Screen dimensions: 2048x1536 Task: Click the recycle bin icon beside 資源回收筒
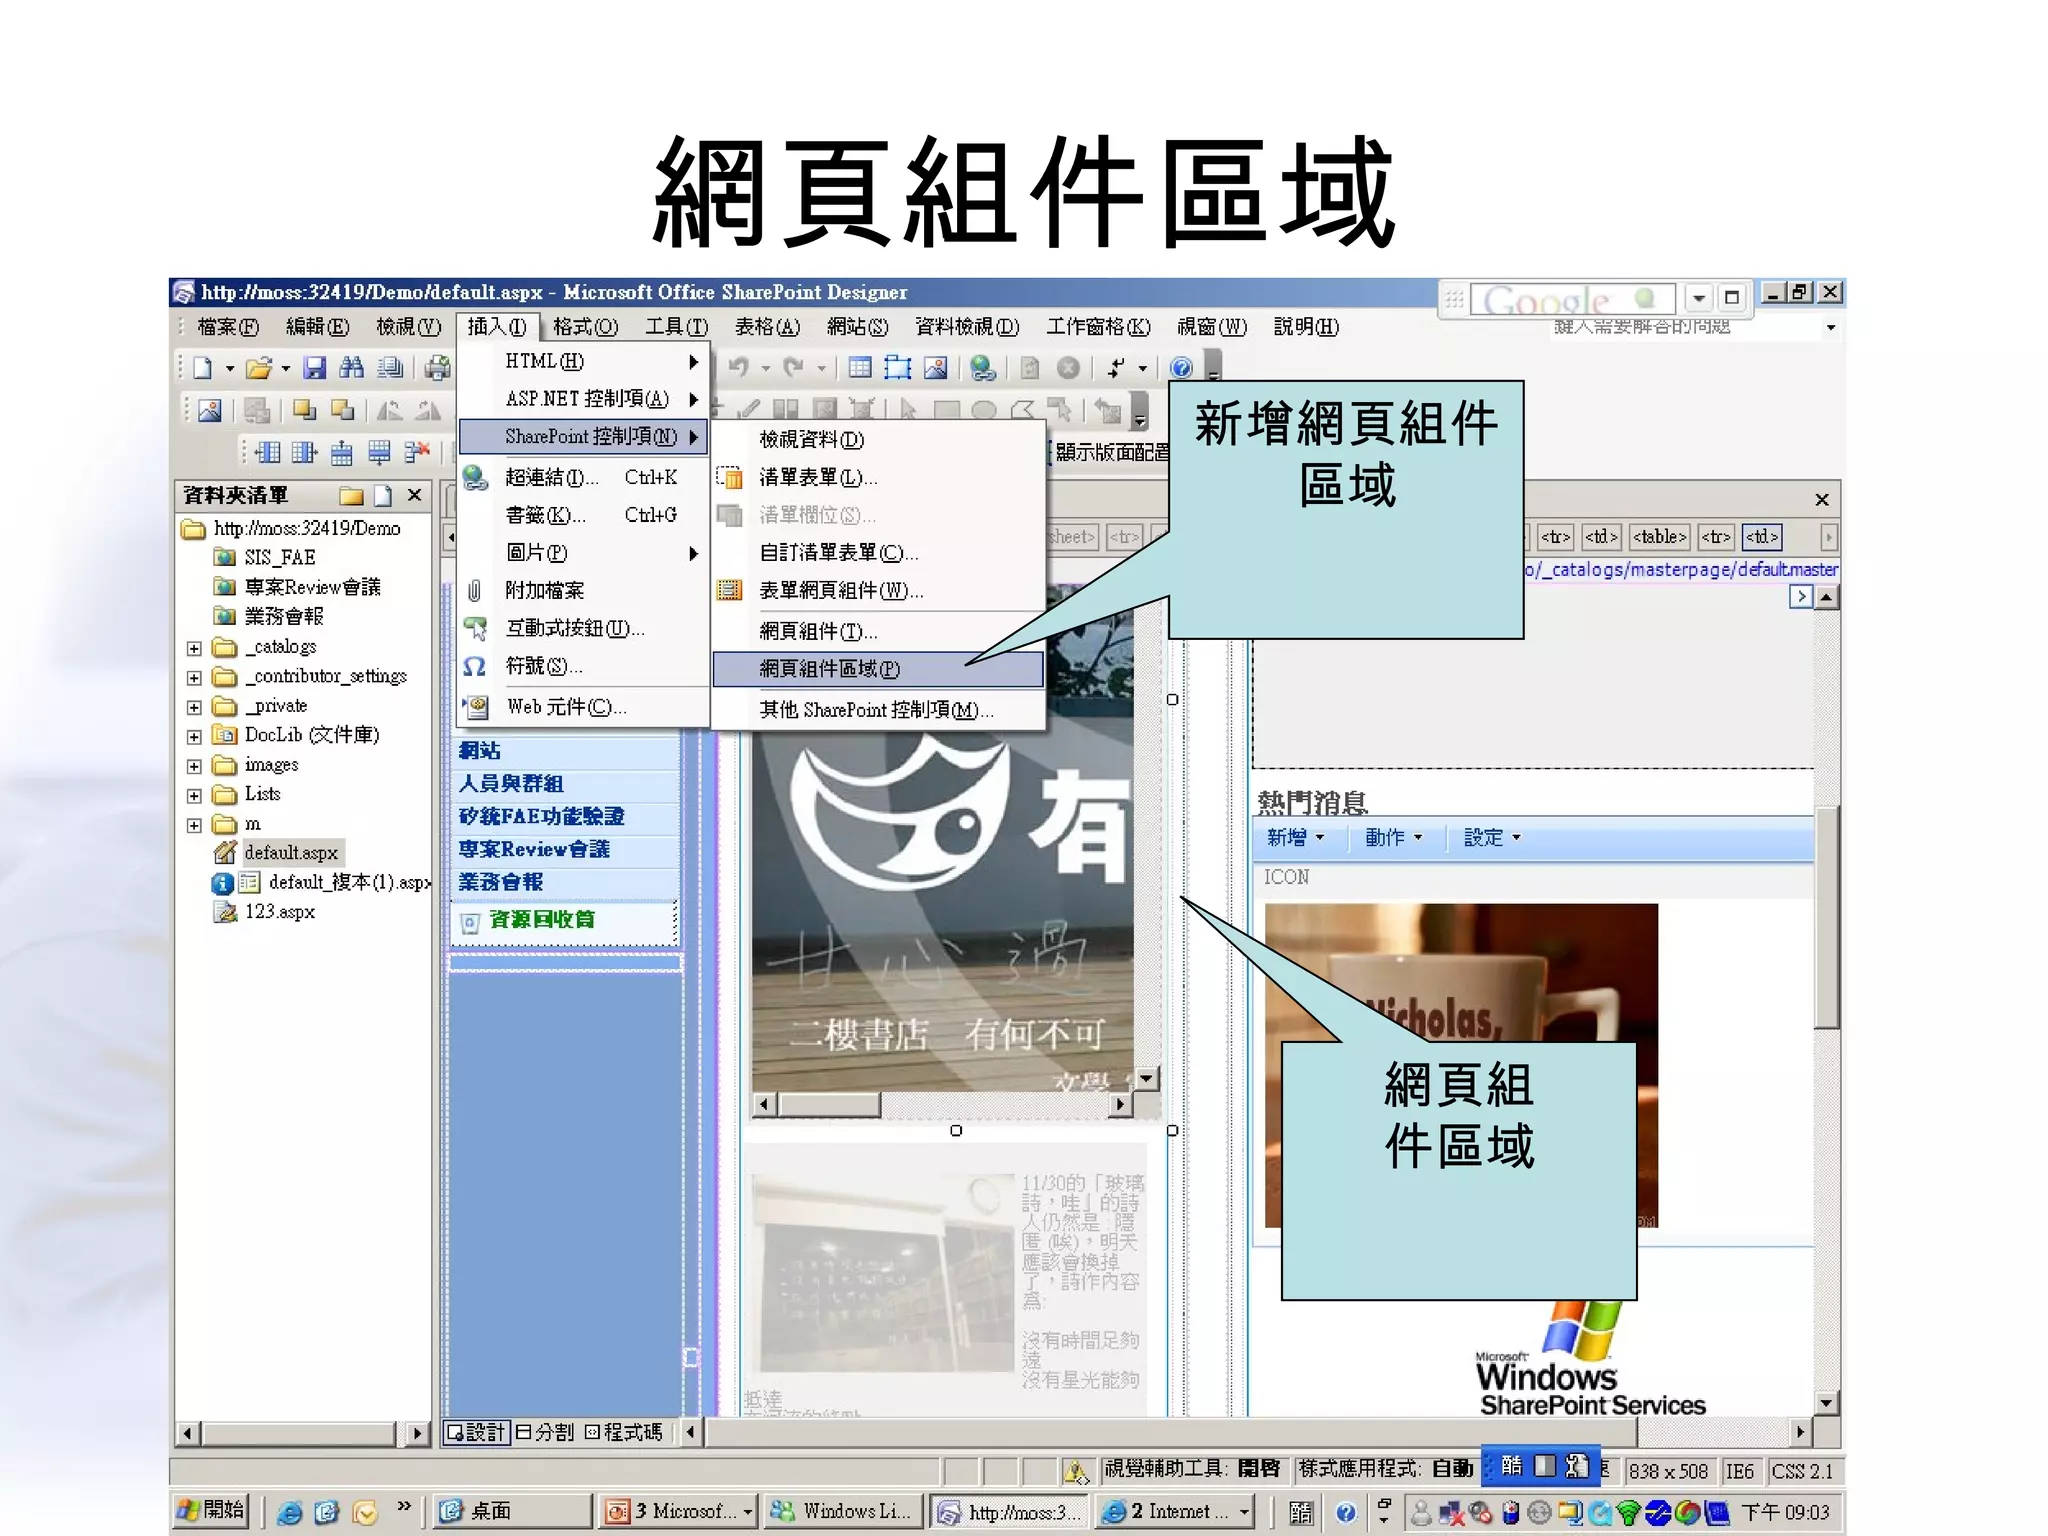coord(470,922)
